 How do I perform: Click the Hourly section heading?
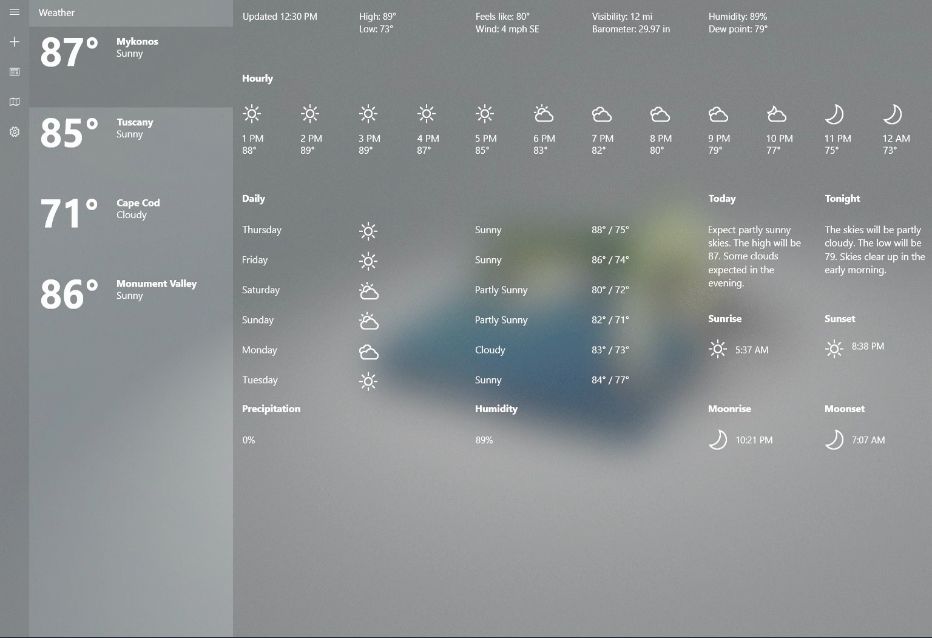(257, 78)
